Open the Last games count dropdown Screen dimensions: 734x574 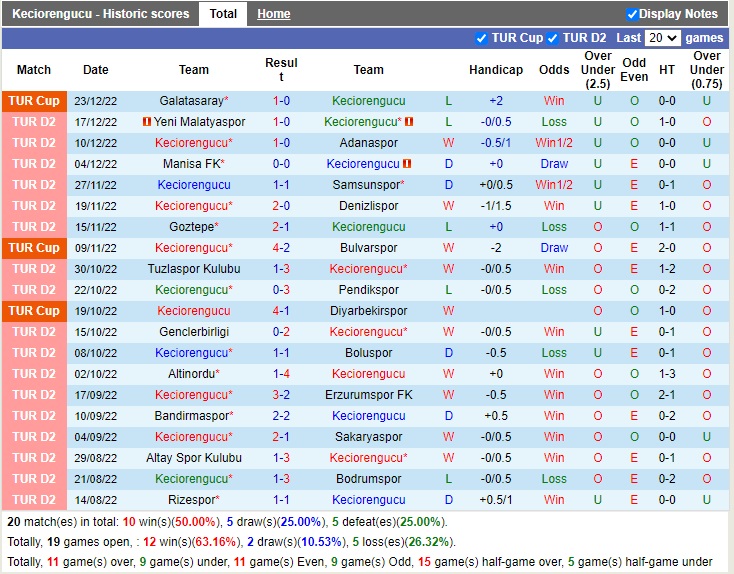click(x=662, y=38)
